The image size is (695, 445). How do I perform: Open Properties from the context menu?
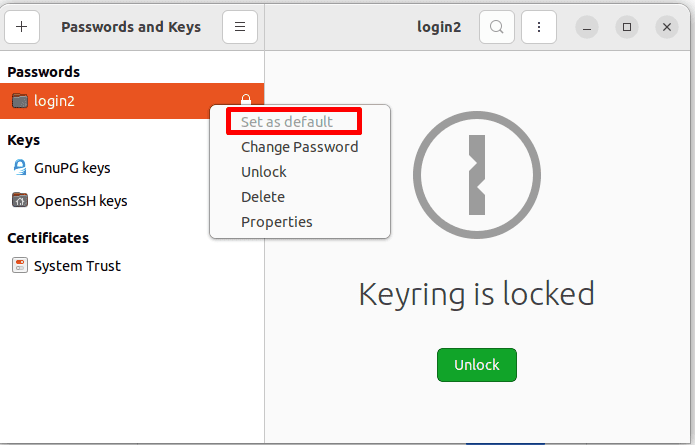pyautogui.click(x=277, y=222)
